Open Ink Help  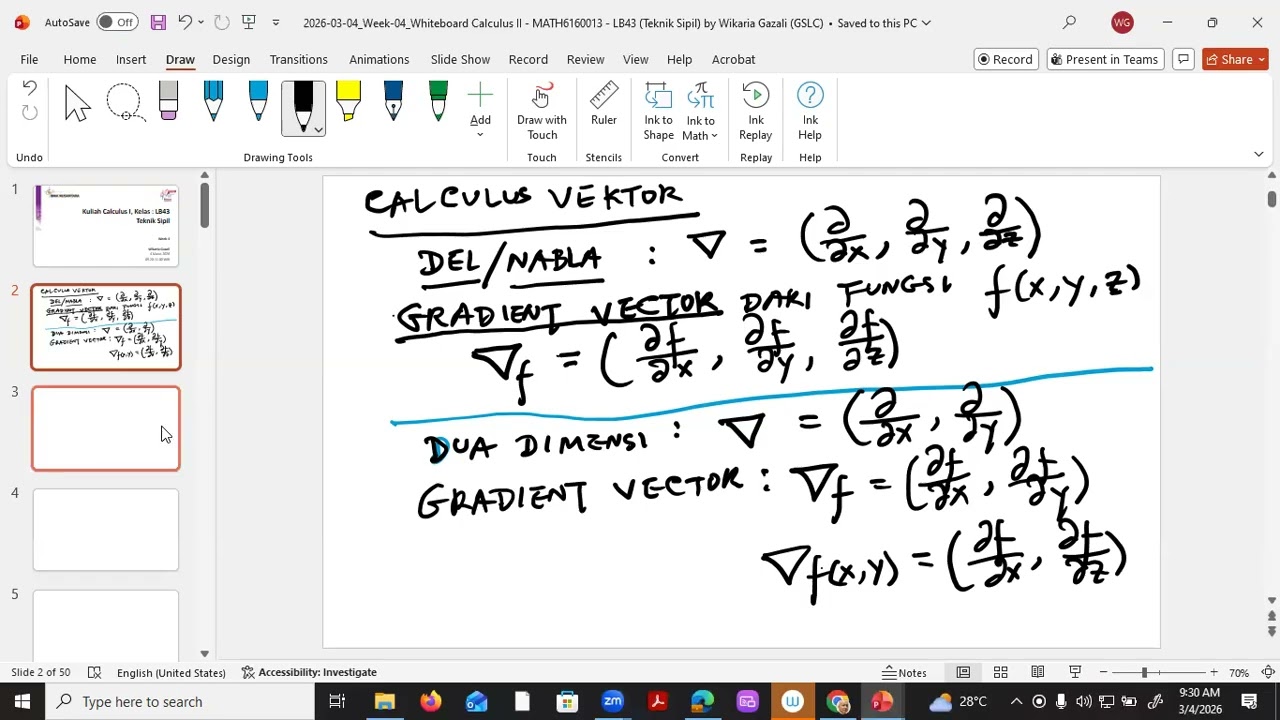tap(810, 112)
